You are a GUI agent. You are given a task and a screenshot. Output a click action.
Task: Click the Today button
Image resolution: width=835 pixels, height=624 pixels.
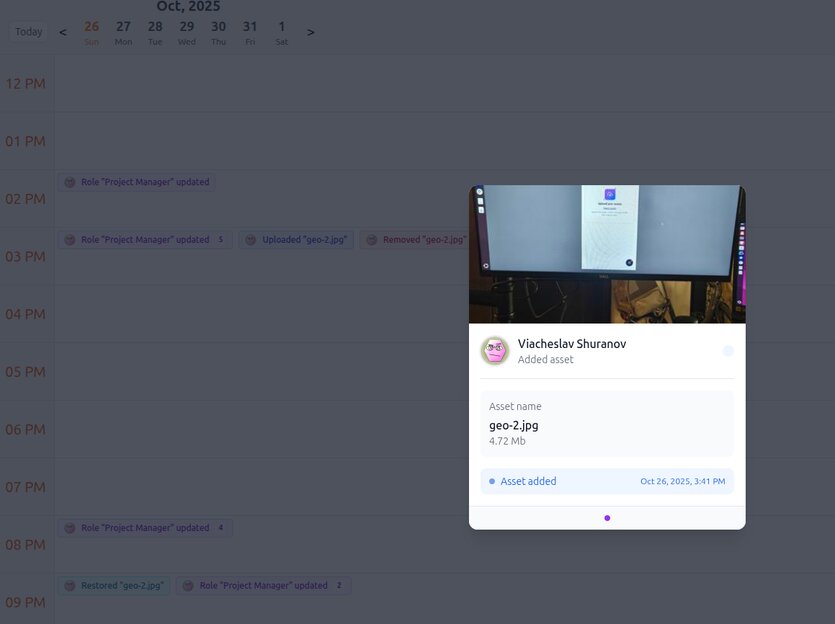28,31
